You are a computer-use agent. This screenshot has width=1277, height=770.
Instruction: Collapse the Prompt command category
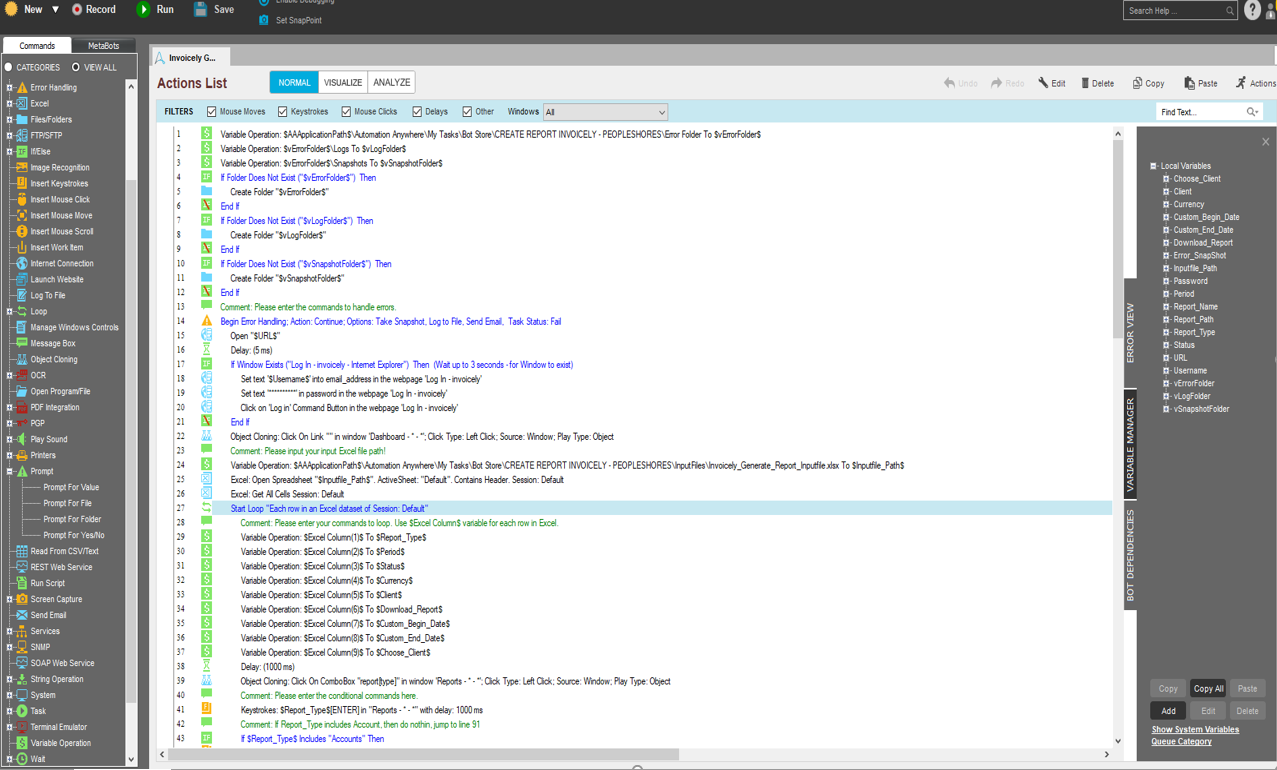10,472
